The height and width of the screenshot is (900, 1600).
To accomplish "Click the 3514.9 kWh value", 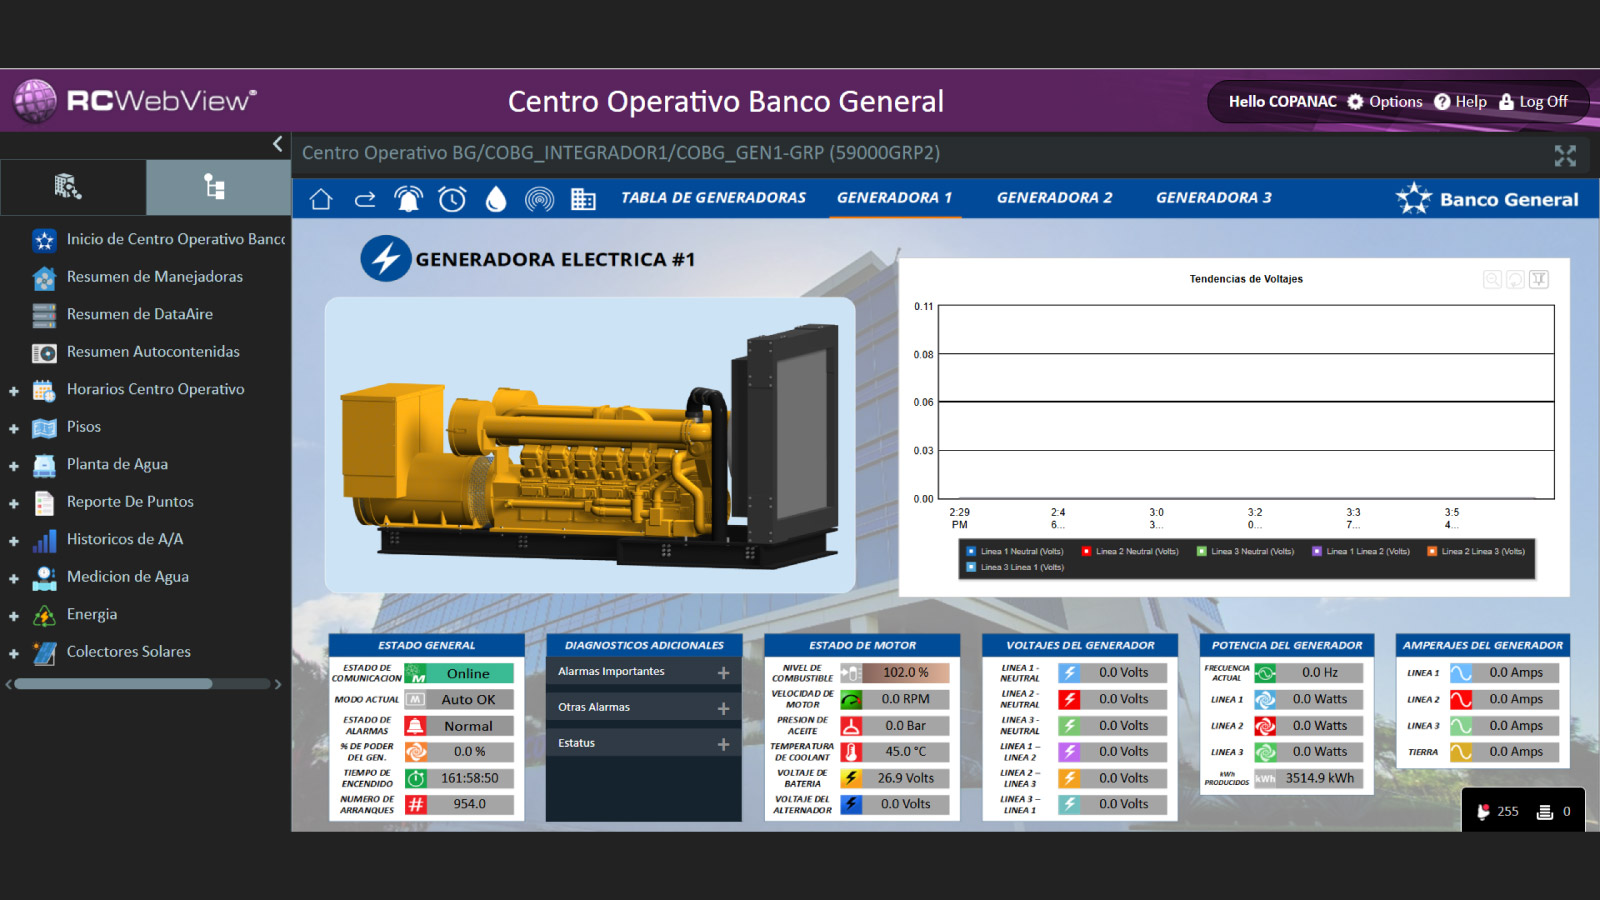I will 1320,778.
